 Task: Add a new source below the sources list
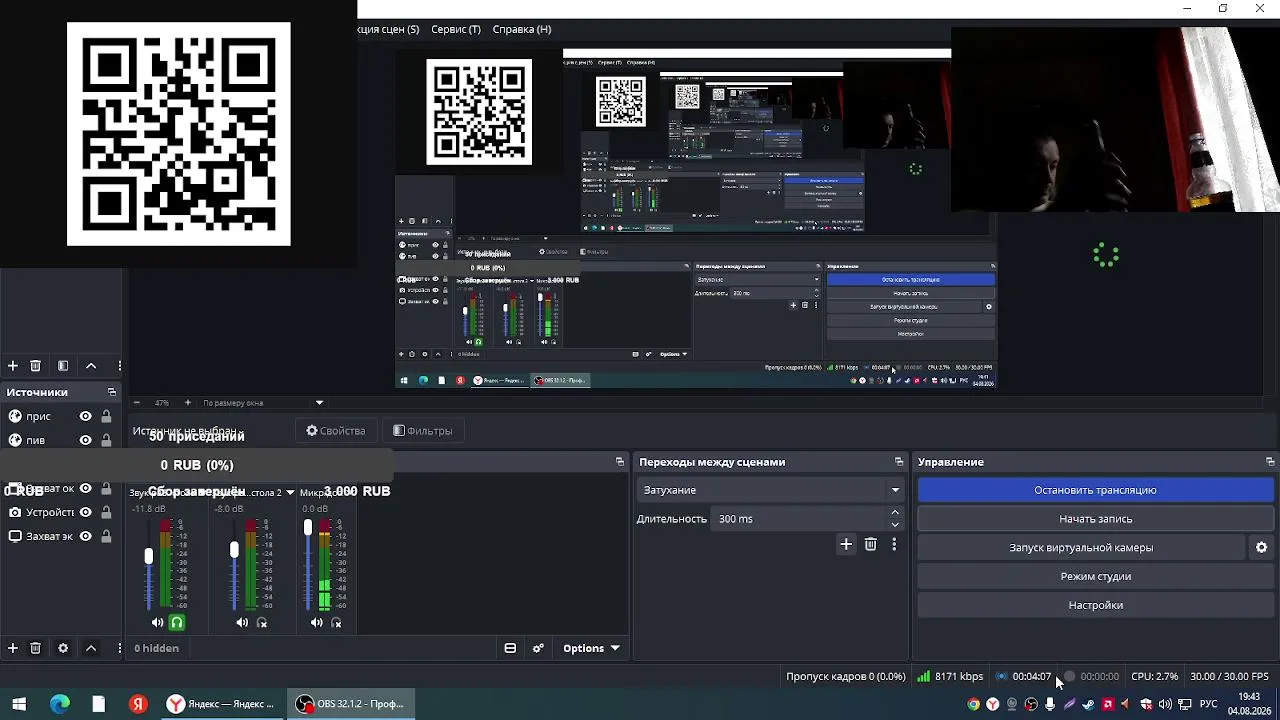(x=13, y=648)
